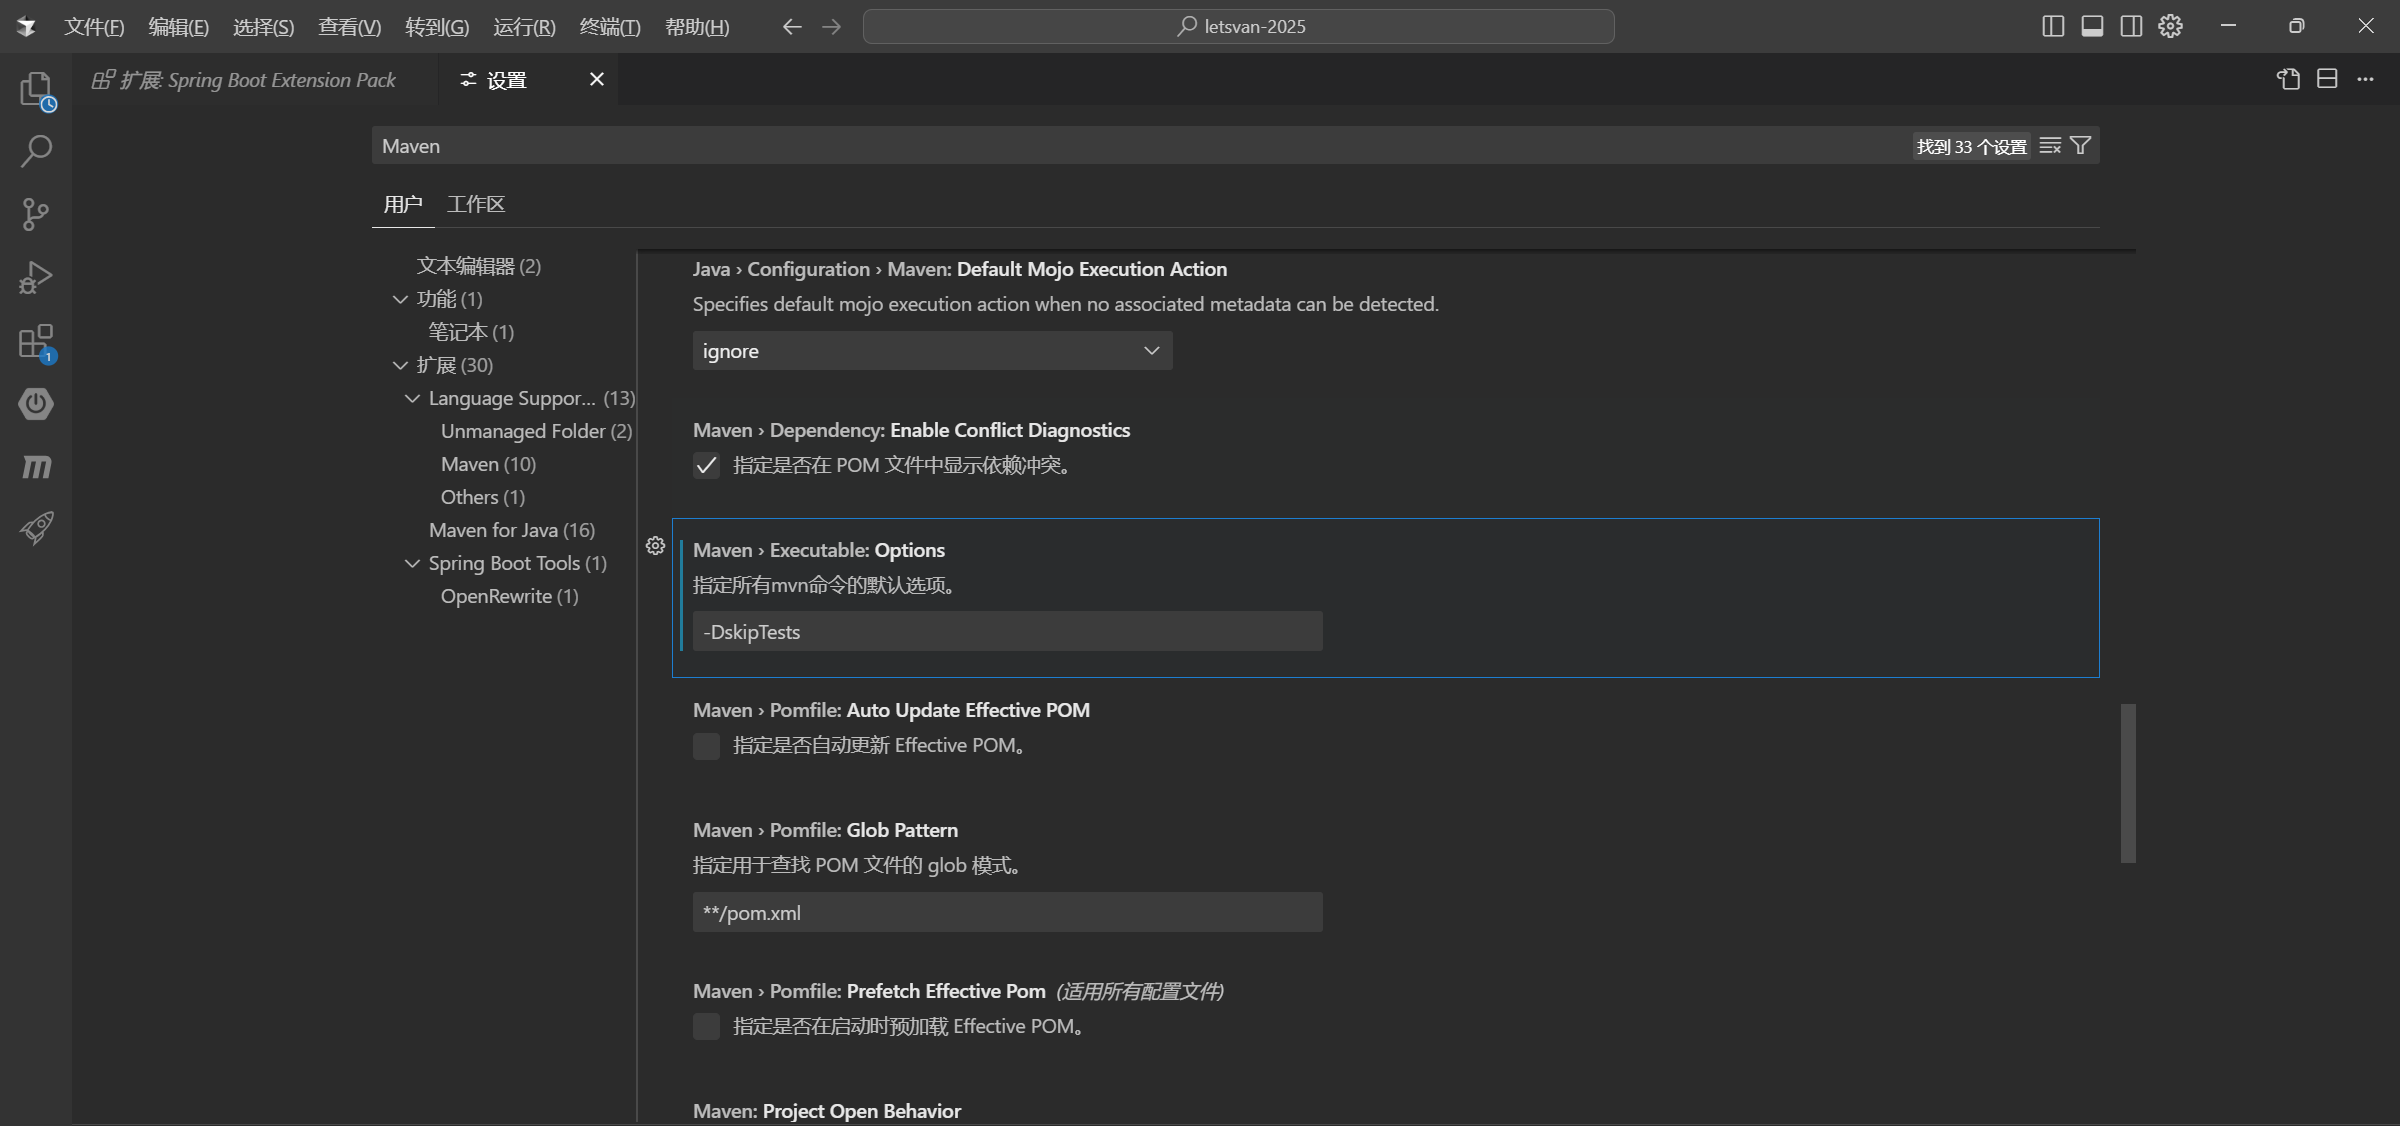This screenshot has width=2400, height=1126.
Task: Enable Auto Update Effective POM
Action: 706,746
